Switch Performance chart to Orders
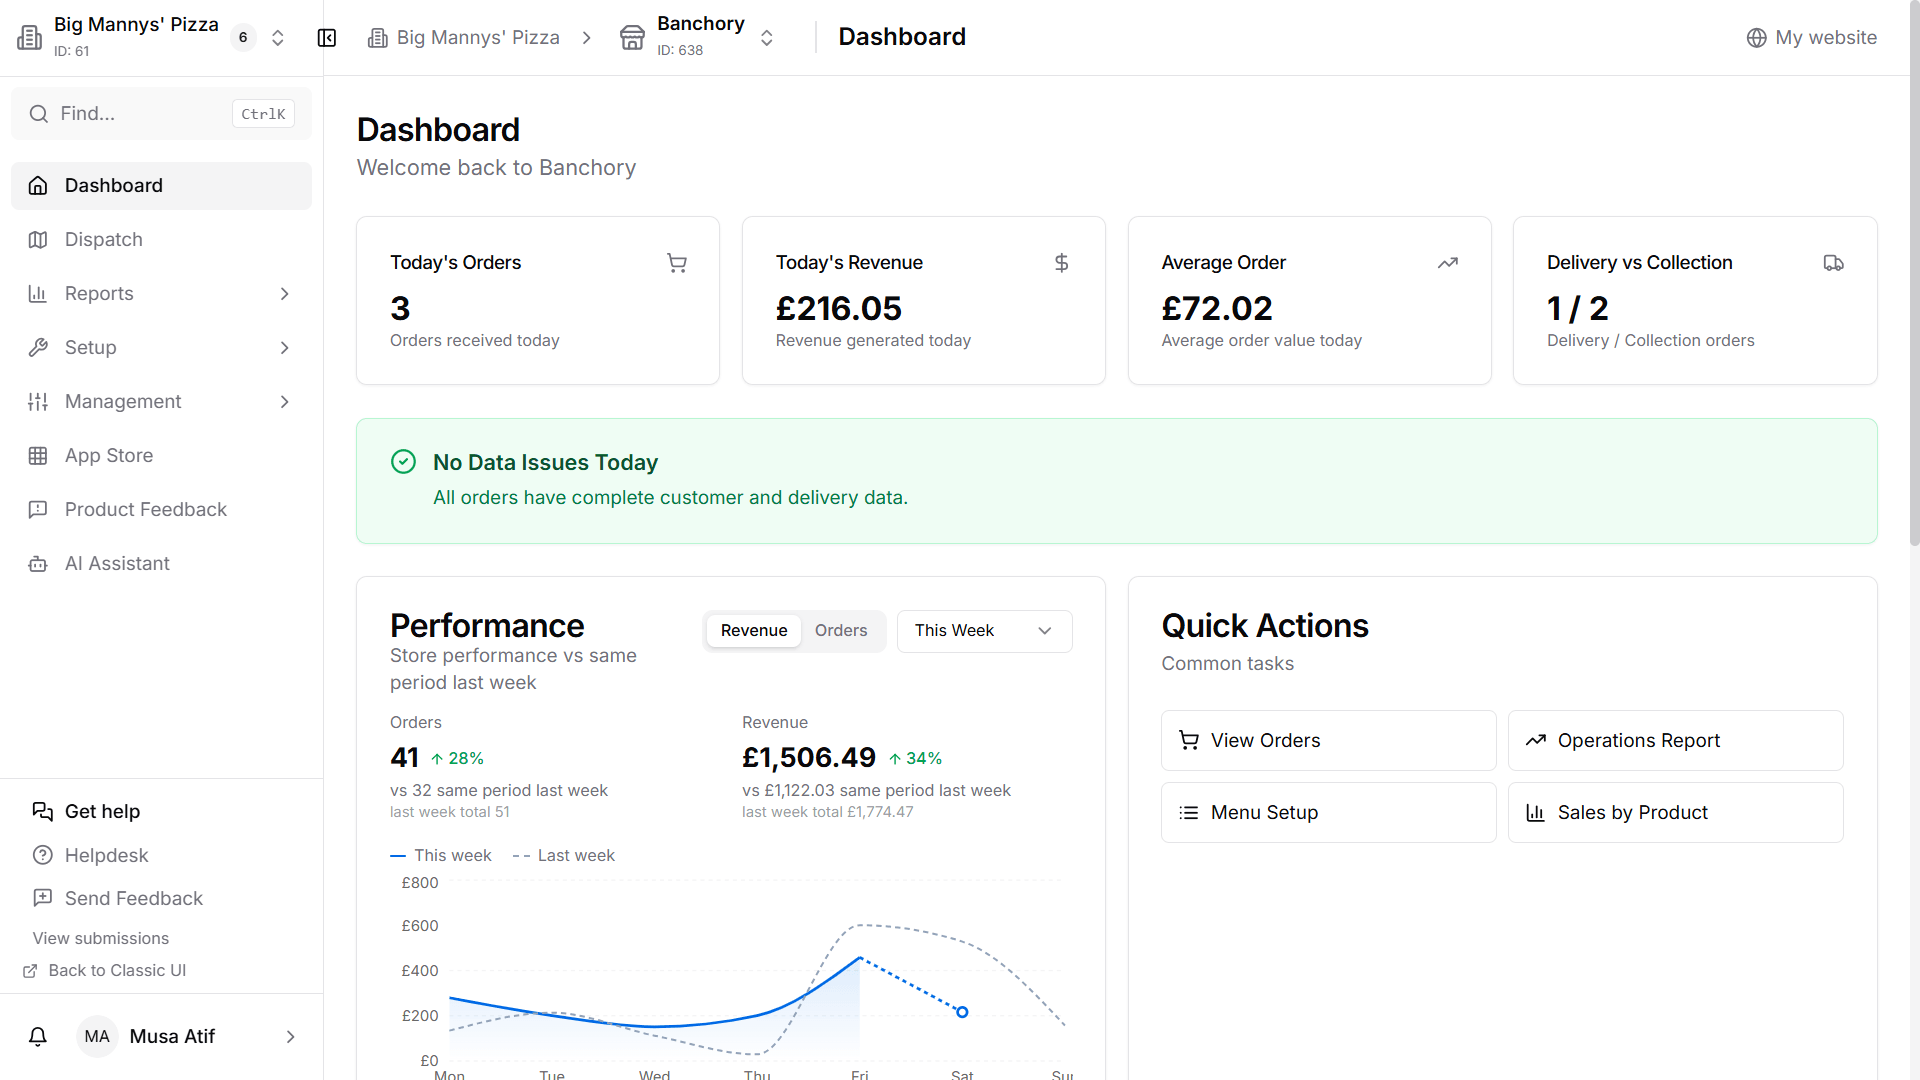Screen dimensions: 1920x1080 [841, 631]
